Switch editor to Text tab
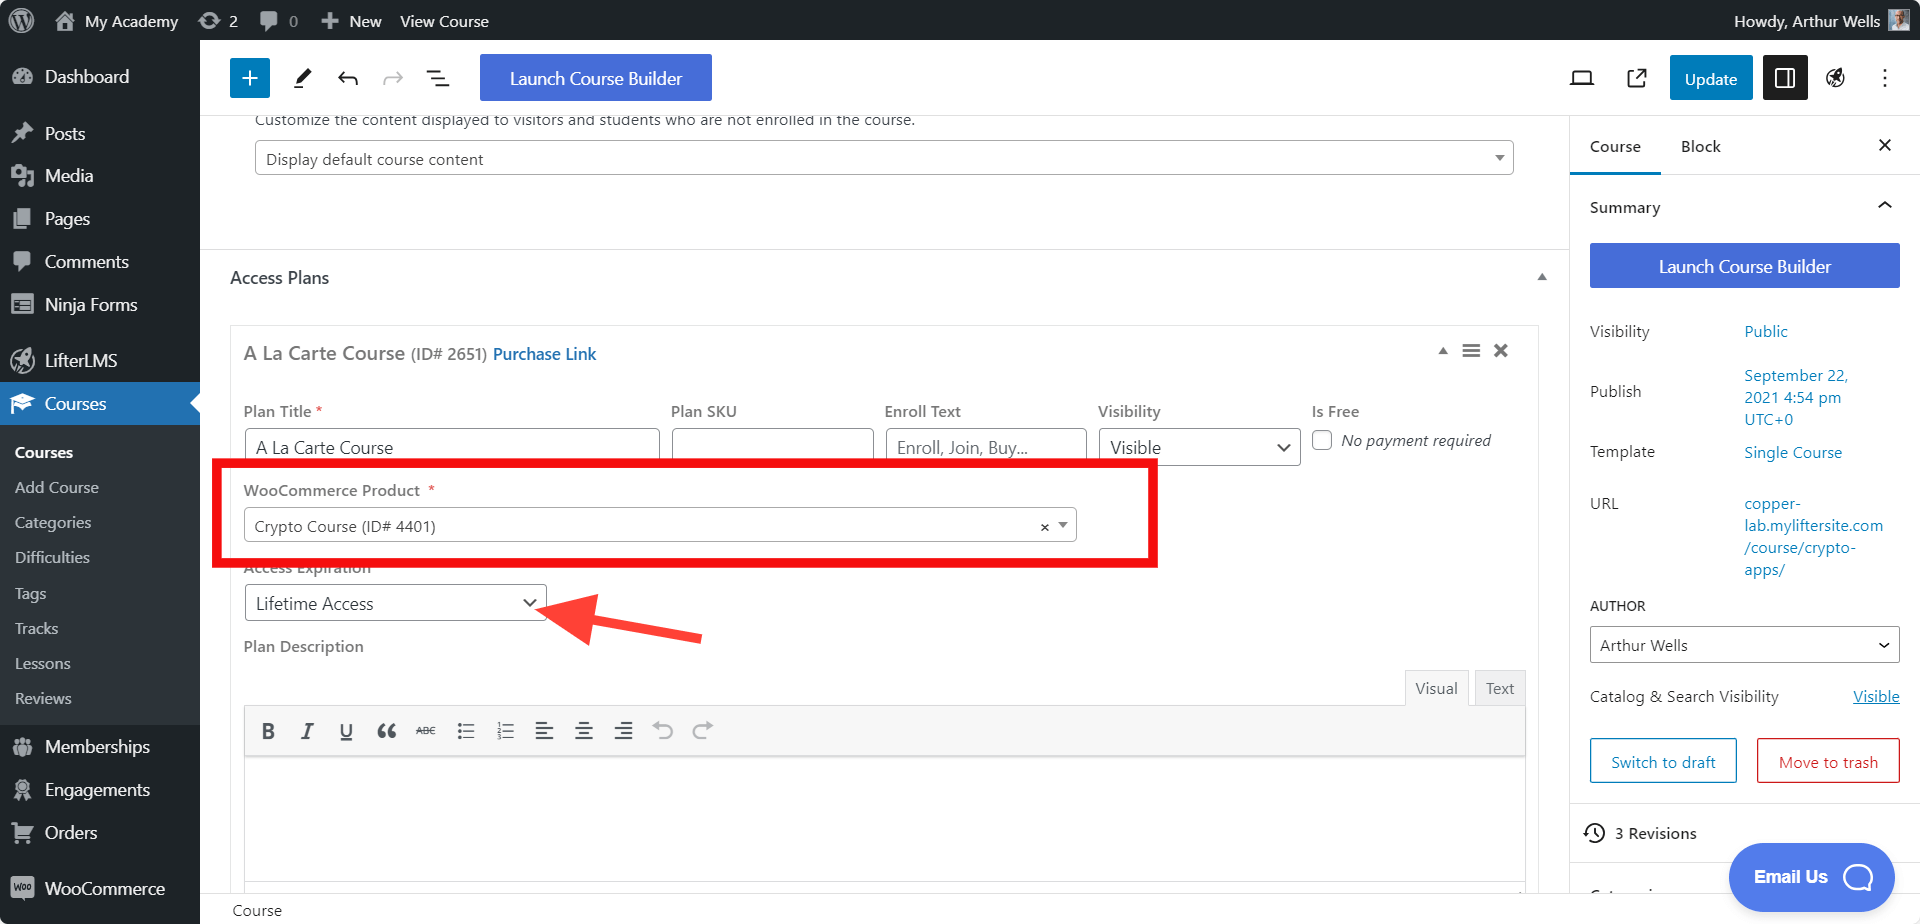1920x924 pixels. click(1500, 688)
